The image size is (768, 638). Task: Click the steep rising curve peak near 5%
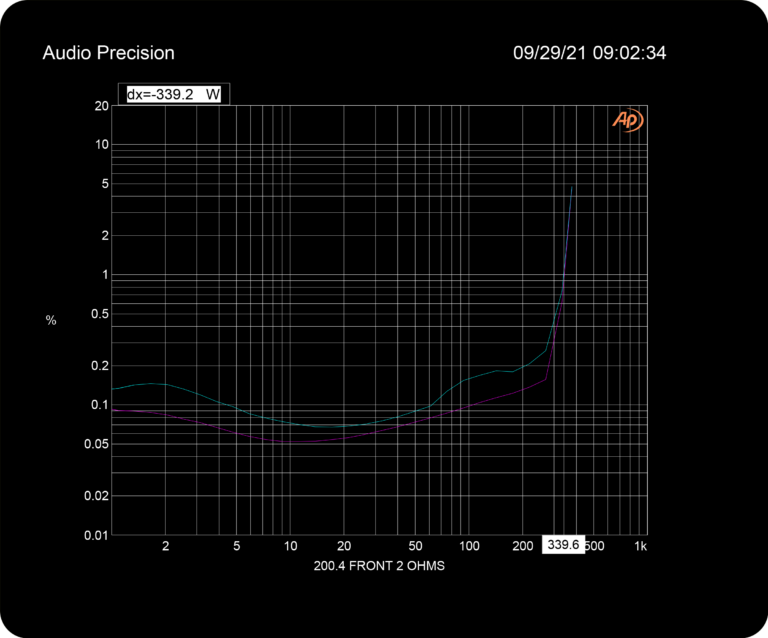pos(572,188)
